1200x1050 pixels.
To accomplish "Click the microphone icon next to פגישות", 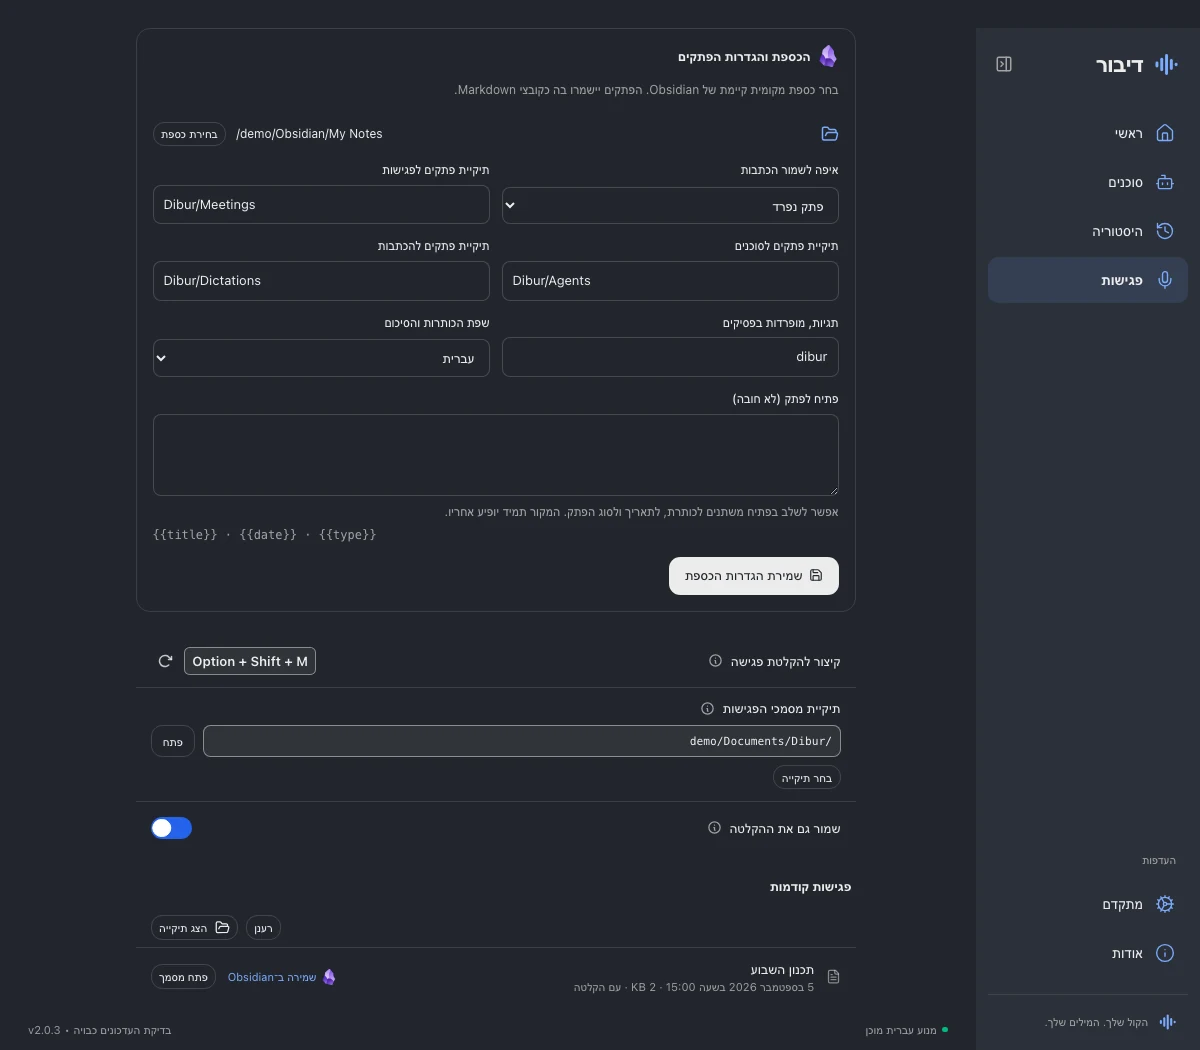I will [1165, 280].
